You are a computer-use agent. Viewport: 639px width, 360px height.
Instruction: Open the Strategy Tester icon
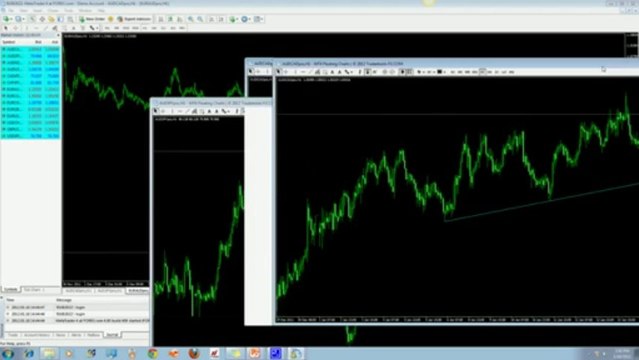pyautogui.click(x=70, y=19)
